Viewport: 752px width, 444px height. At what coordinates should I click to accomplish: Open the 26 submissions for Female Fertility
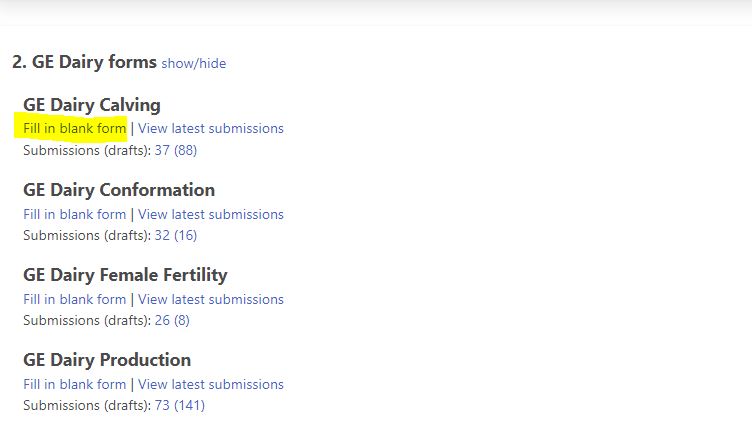(x=162, y=320)
